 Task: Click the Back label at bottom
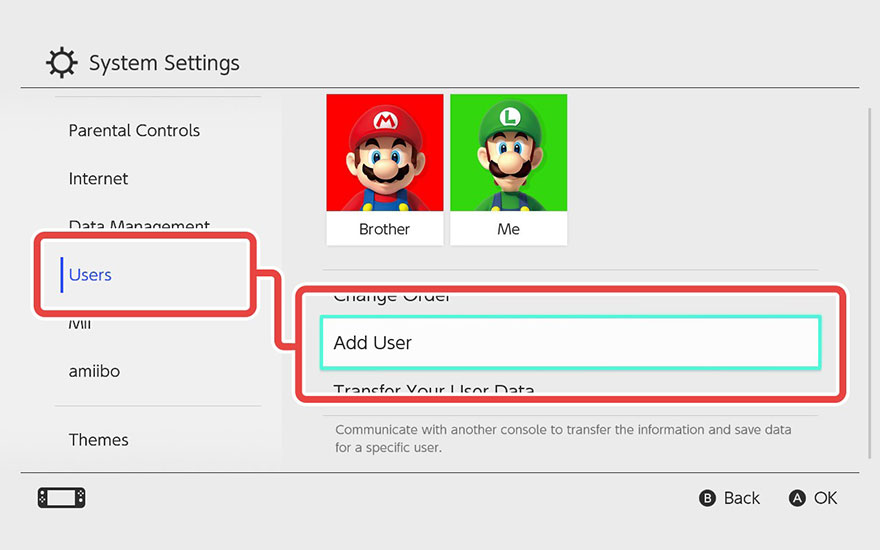pyautogui.click(x=741, y=498)
